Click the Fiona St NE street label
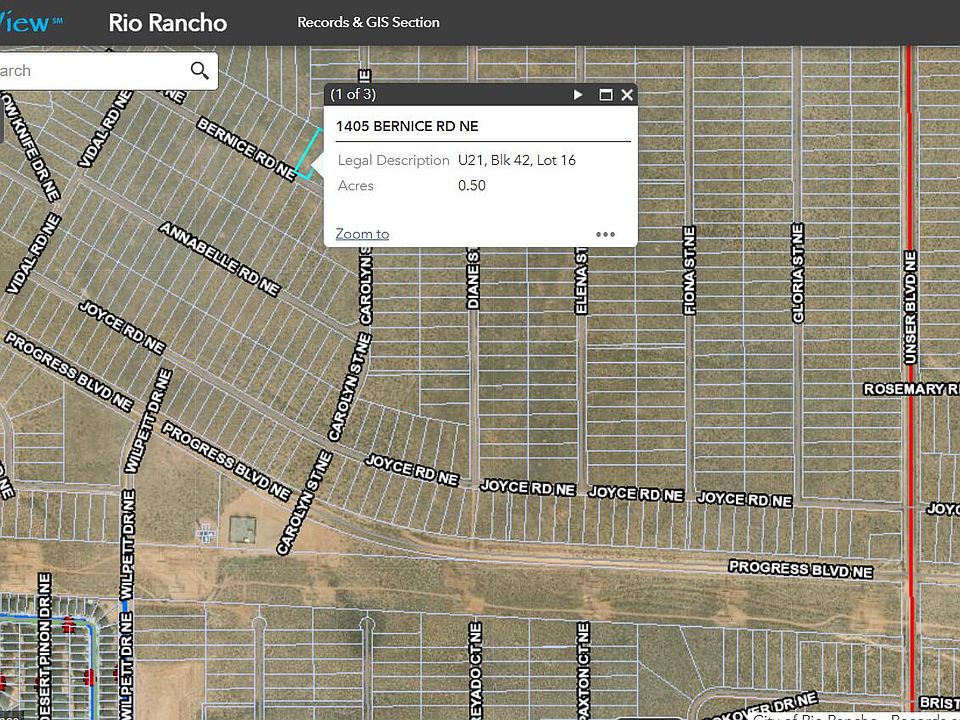Image resolution: width=960 pixels, height=720 pixels. coord(689,270)
